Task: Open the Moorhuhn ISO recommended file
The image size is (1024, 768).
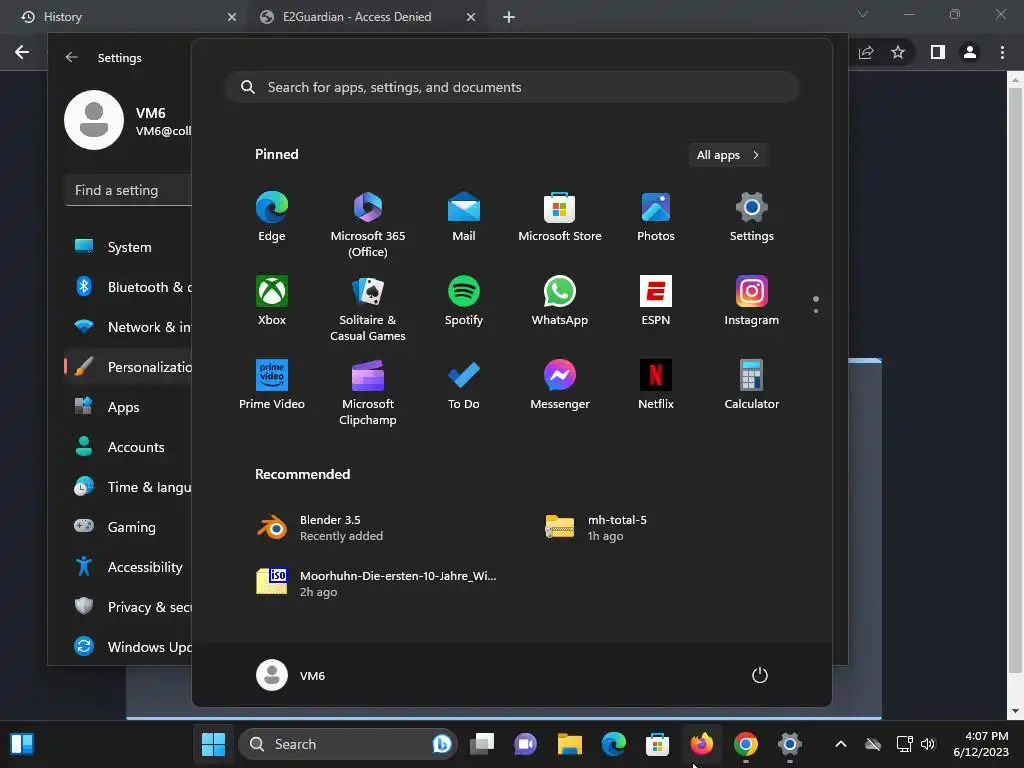Action: [376, 583]
